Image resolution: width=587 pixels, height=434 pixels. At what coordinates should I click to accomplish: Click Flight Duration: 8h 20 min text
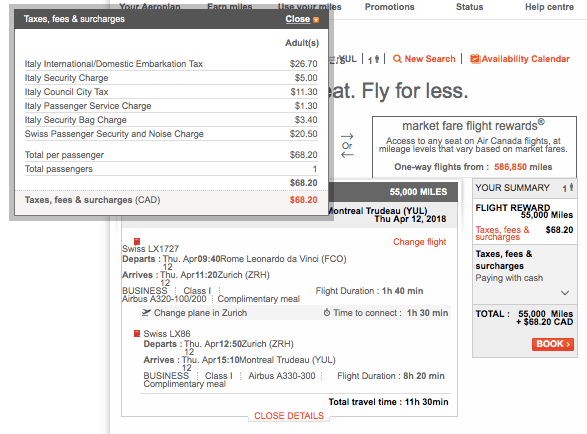pyautogui.click(x=391, y=376)
